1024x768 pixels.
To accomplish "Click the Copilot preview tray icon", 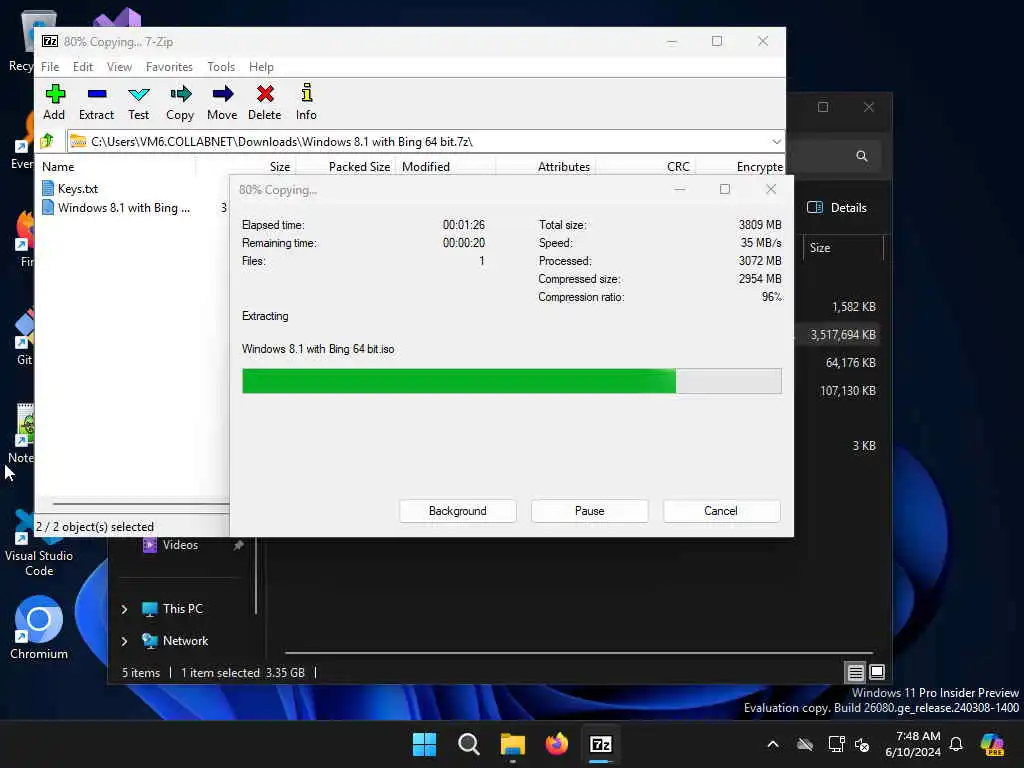I will [993, 744].
